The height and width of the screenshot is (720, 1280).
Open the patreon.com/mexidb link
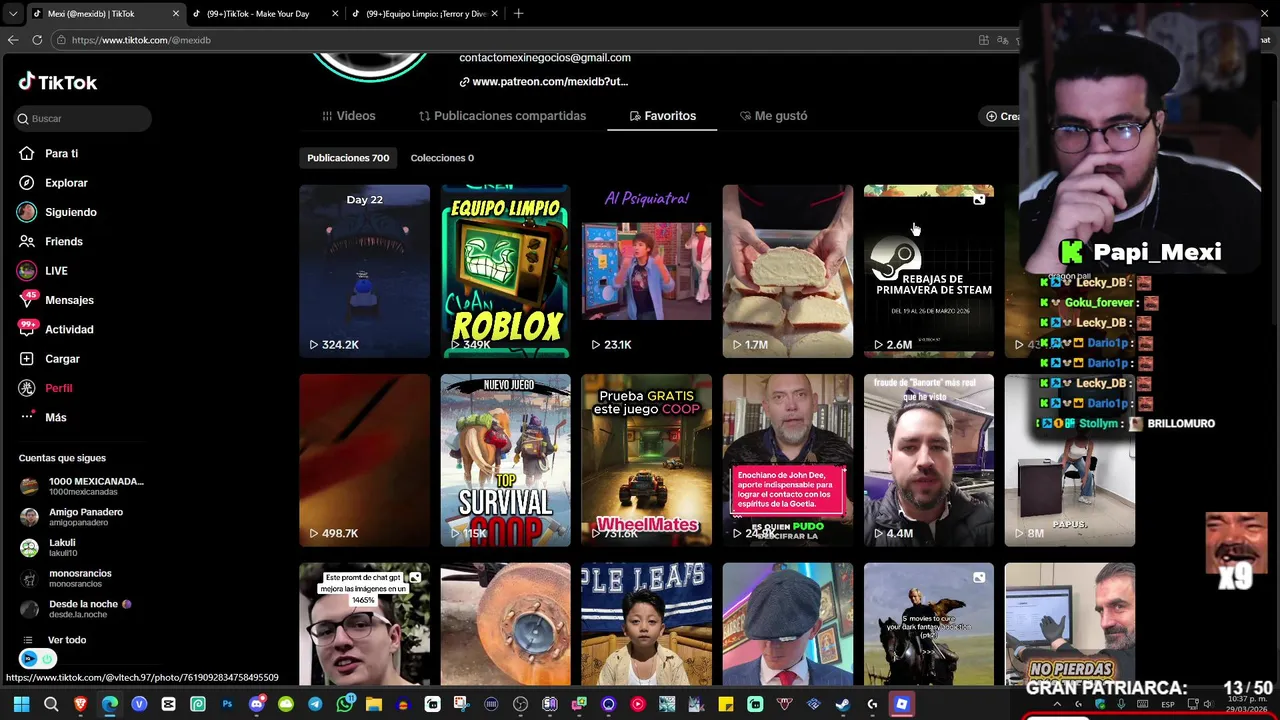543,82
